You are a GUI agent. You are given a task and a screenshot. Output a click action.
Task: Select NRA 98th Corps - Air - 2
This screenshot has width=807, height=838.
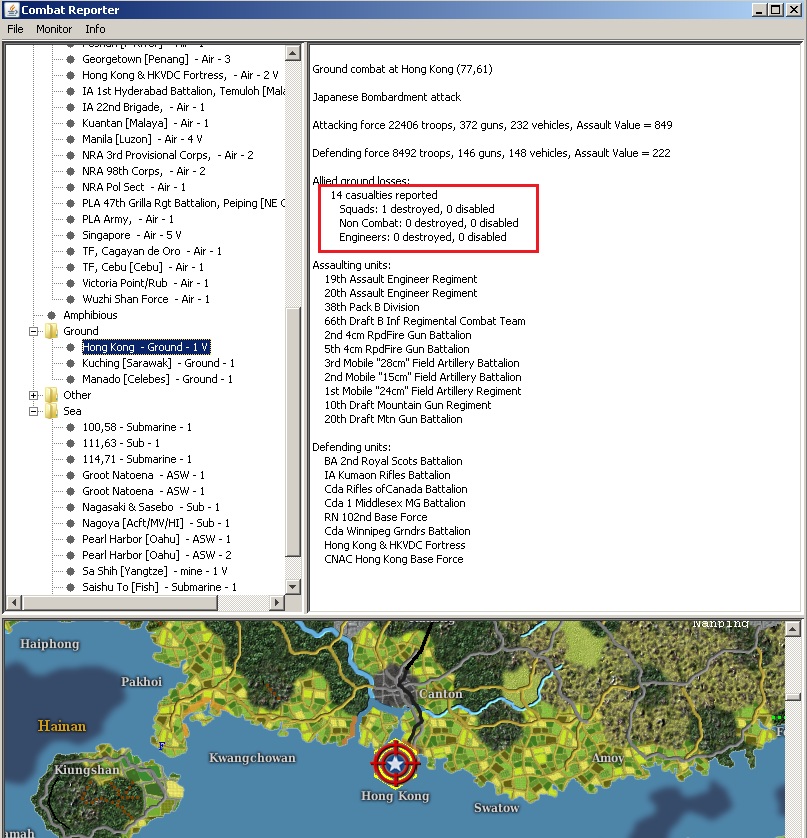pos(144,171)
